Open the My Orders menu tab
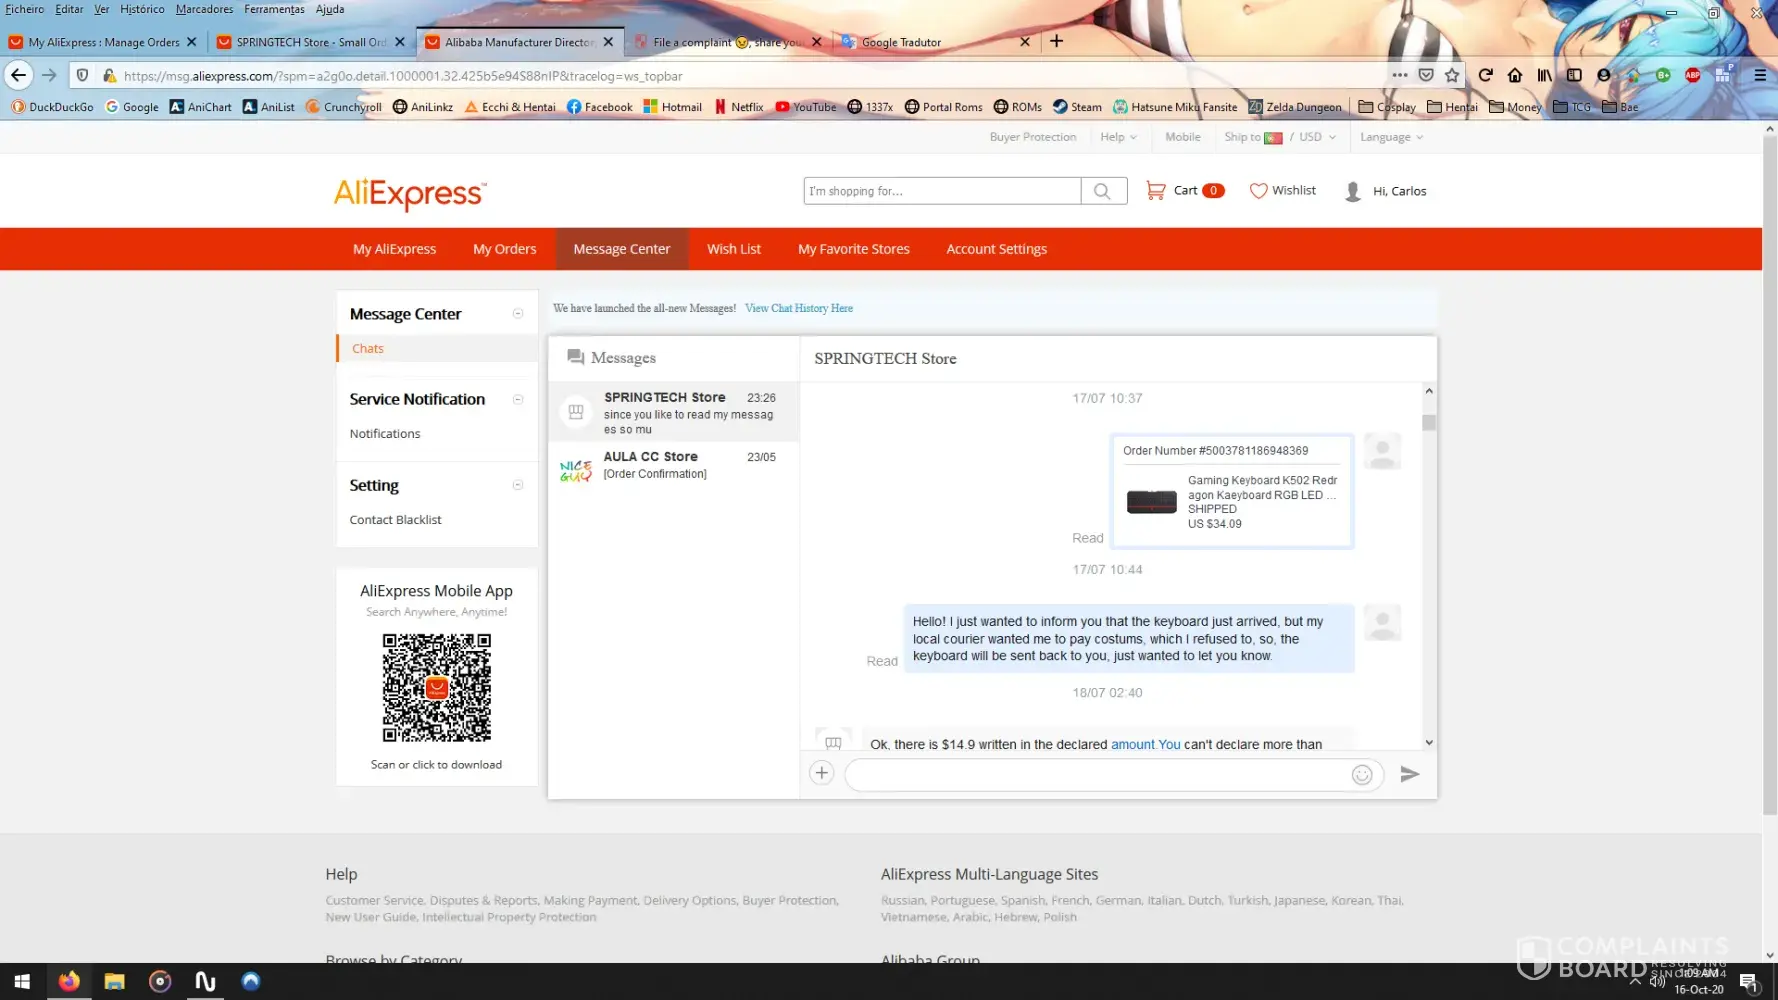 (x=504, y=249)
